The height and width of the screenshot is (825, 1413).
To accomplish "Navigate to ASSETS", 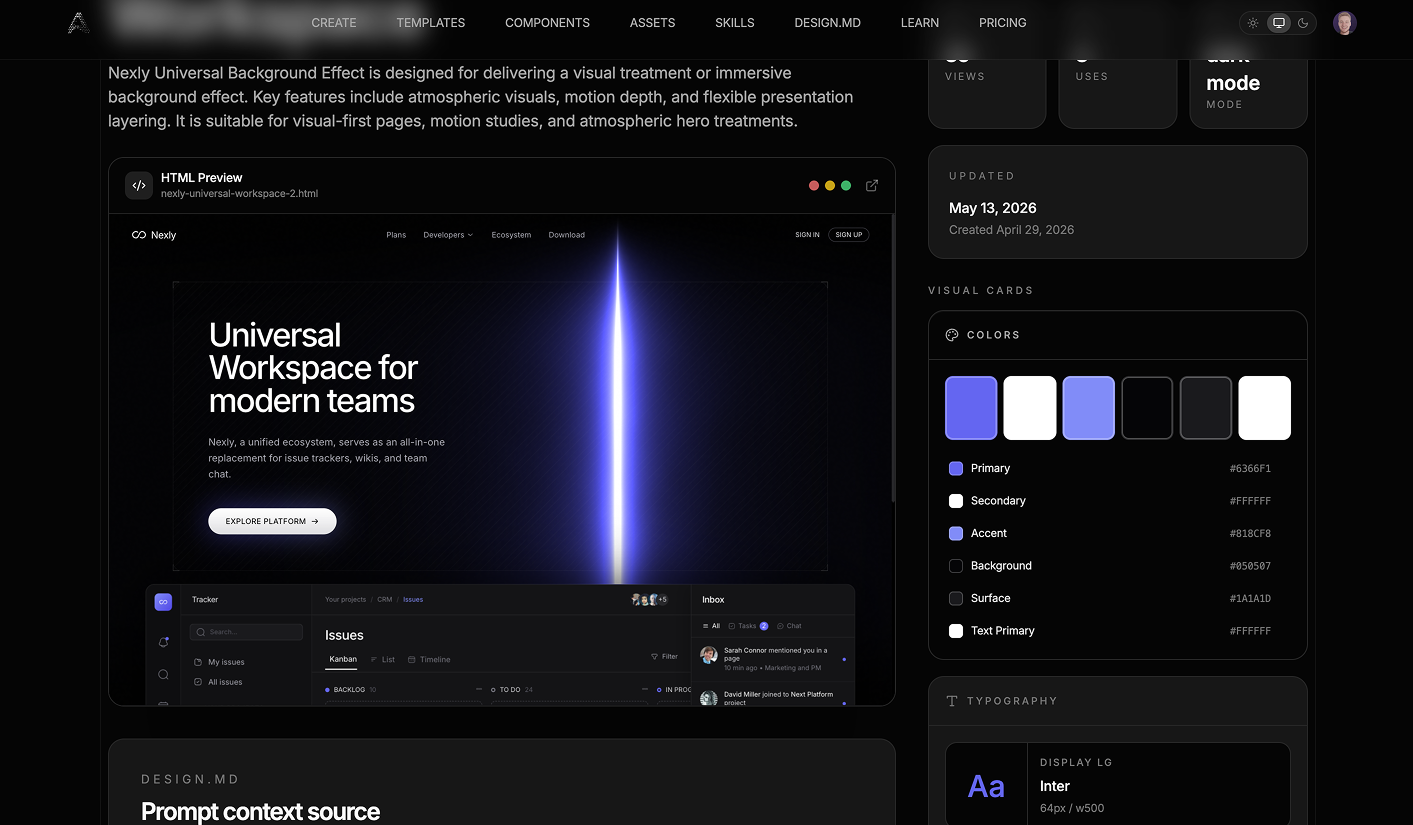I will tap(652, 23).
